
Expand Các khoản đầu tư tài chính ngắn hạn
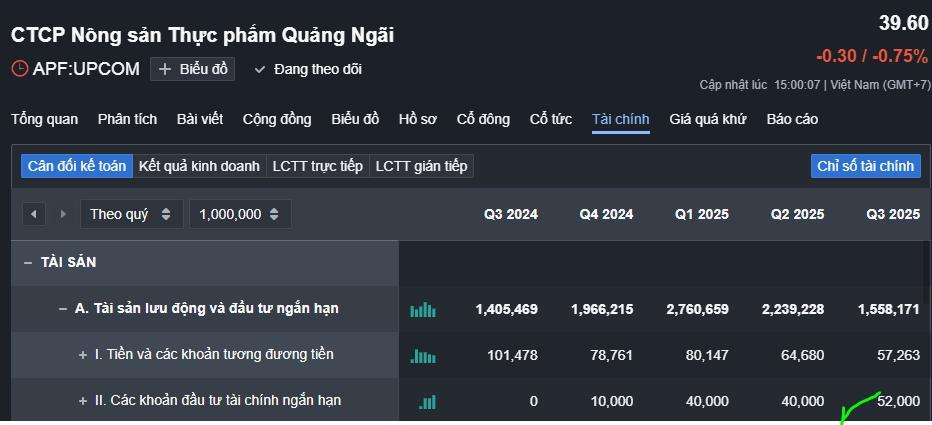tap(83, 401)
